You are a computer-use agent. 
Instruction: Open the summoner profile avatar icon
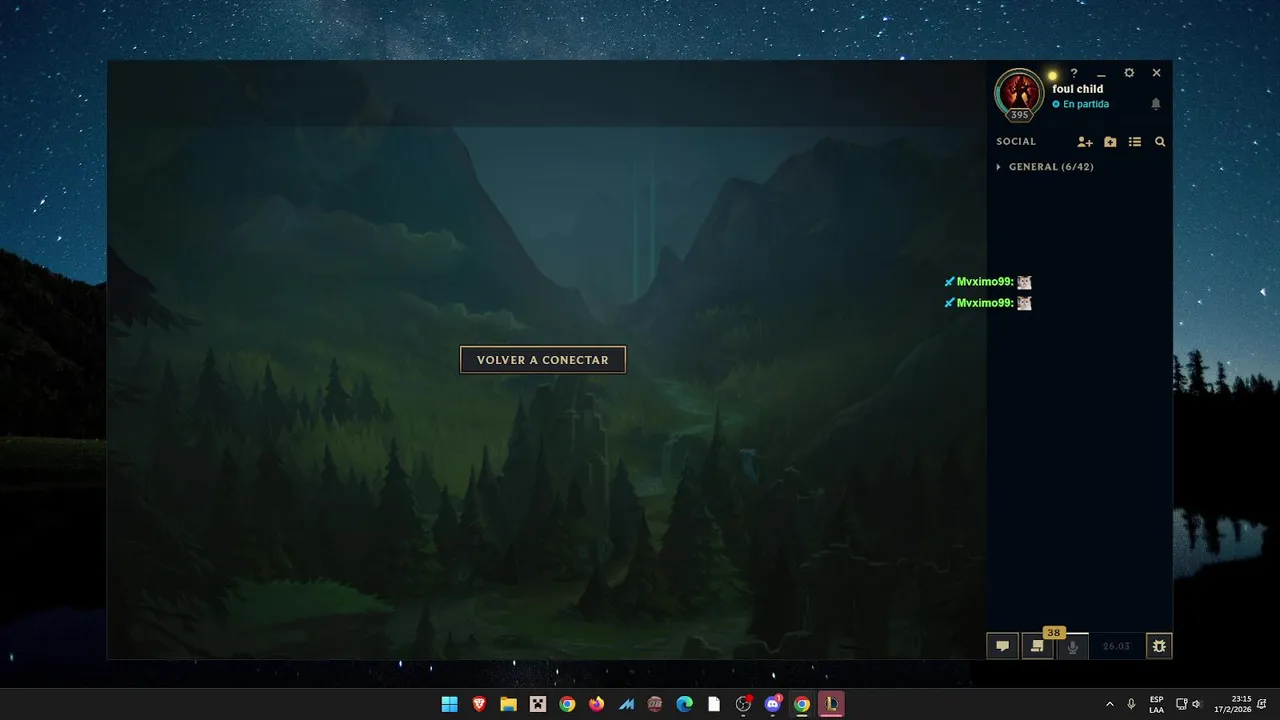coord(1019,94)
